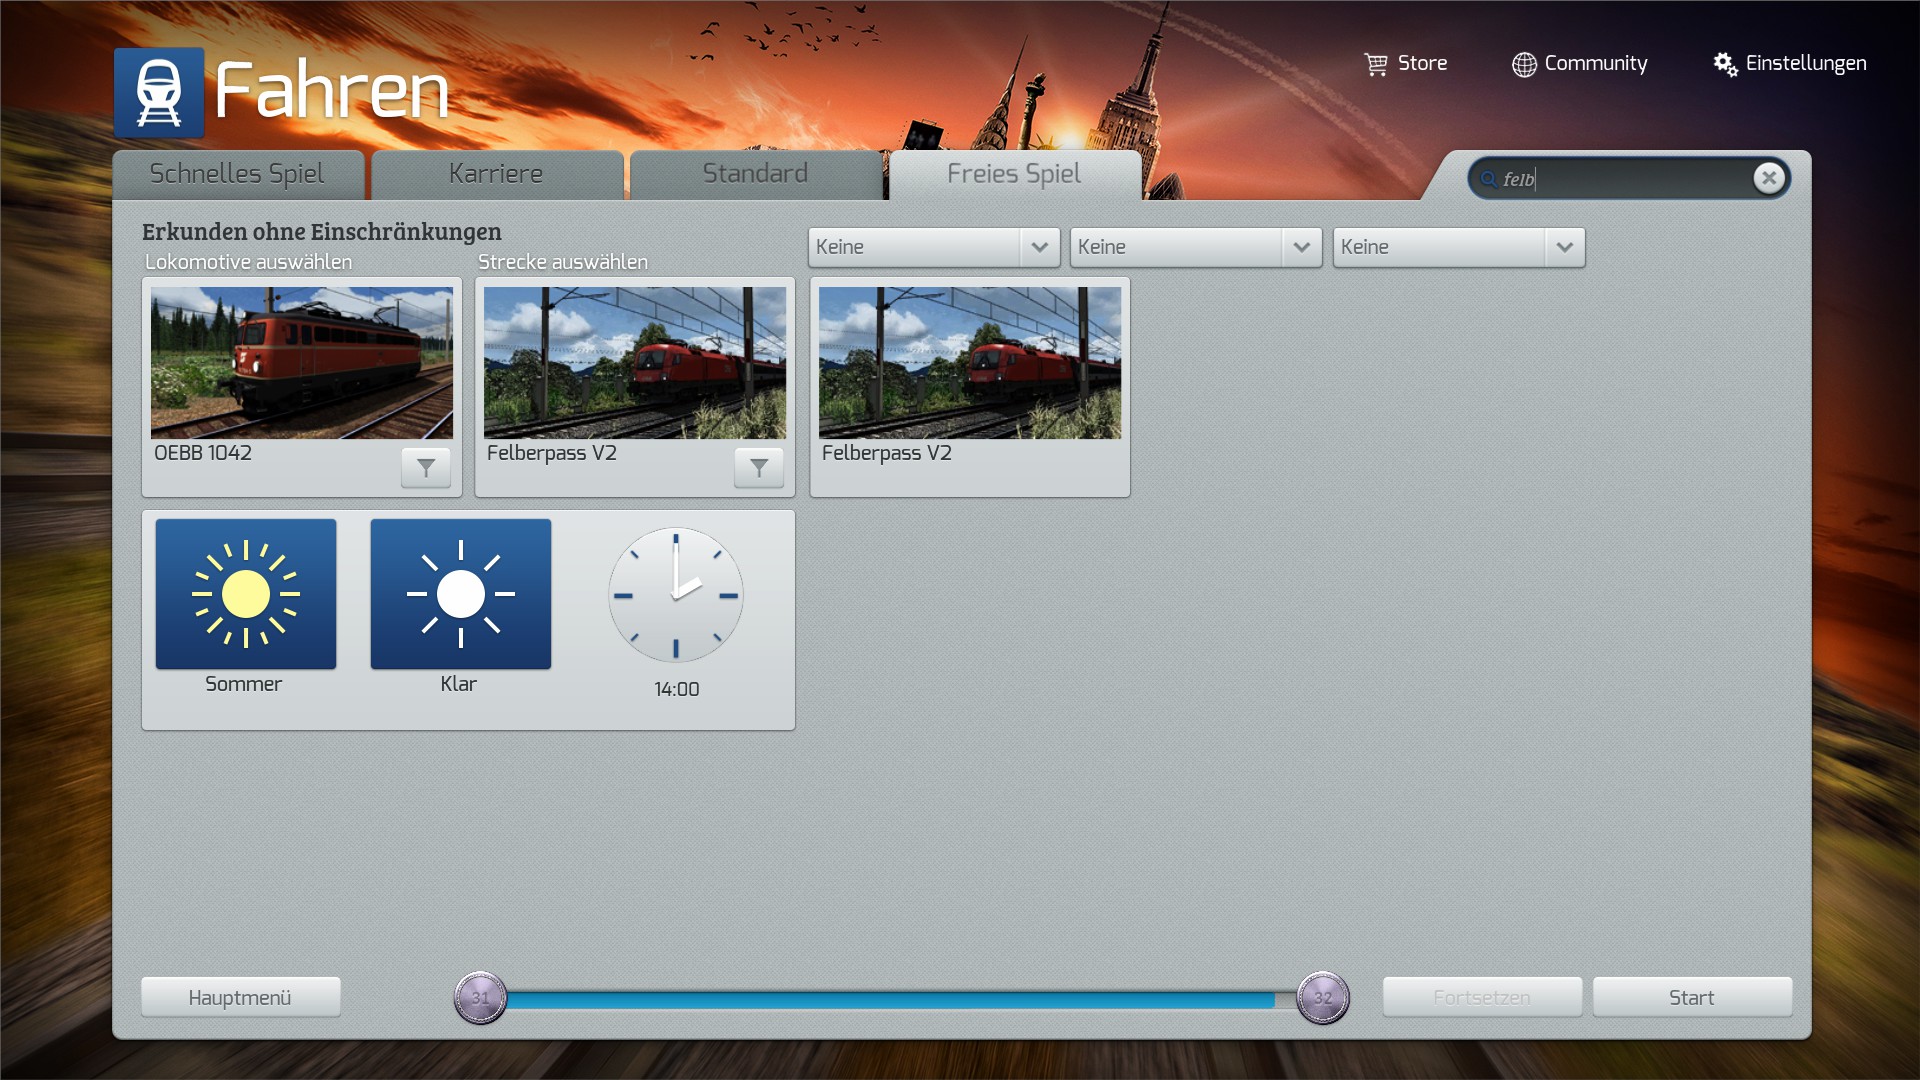Expand the first Keine dropdown
The width and height of the screenshot is (1920, 1080).
tap(1039, 247)
